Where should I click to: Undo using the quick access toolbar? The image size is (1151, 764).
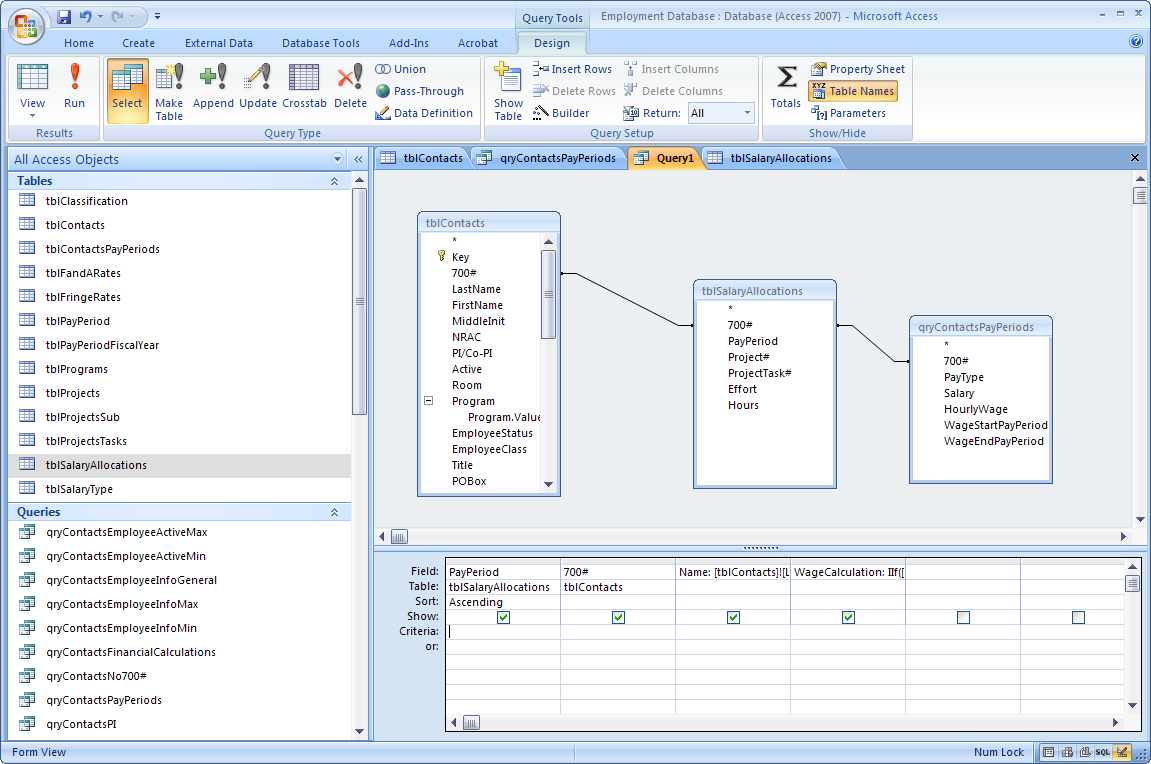coord(86,16)
